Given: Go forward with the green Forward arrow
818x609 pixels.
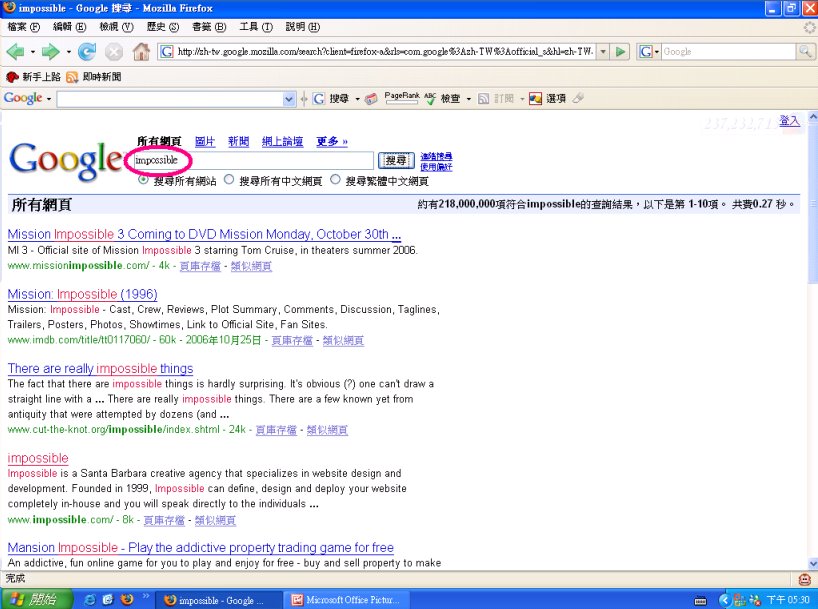Looking at the screenshot, I should 50,52.
